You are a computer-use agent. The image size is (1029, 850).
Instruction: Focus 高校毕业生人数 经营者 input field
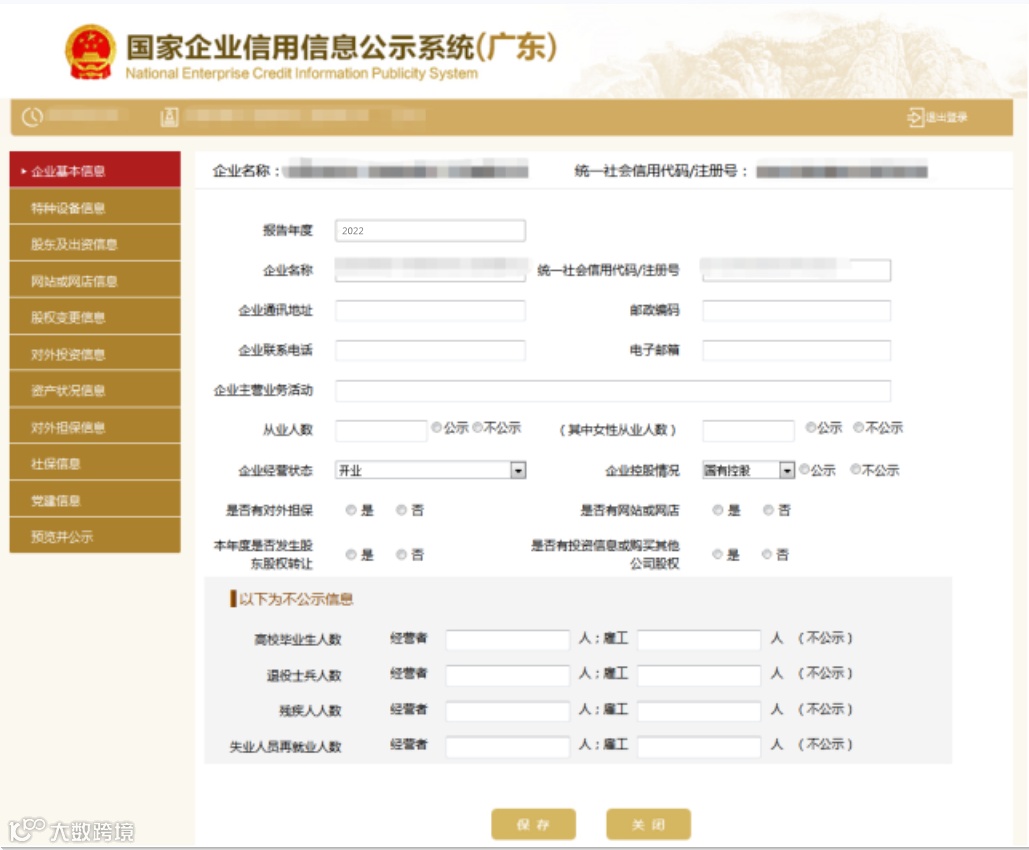(x=507, y=639)
